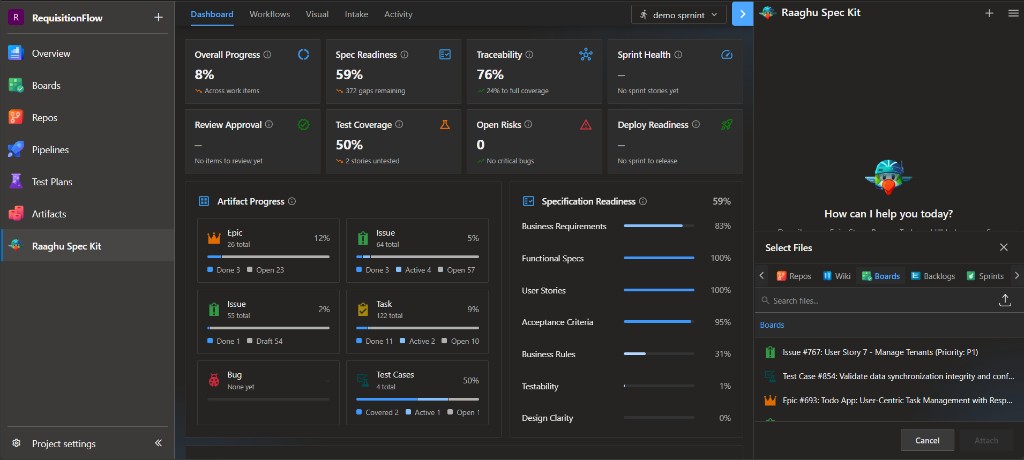1024x460 pixels.
Task: Click the Business Requirements progress bar
Action: pos(659,226)
